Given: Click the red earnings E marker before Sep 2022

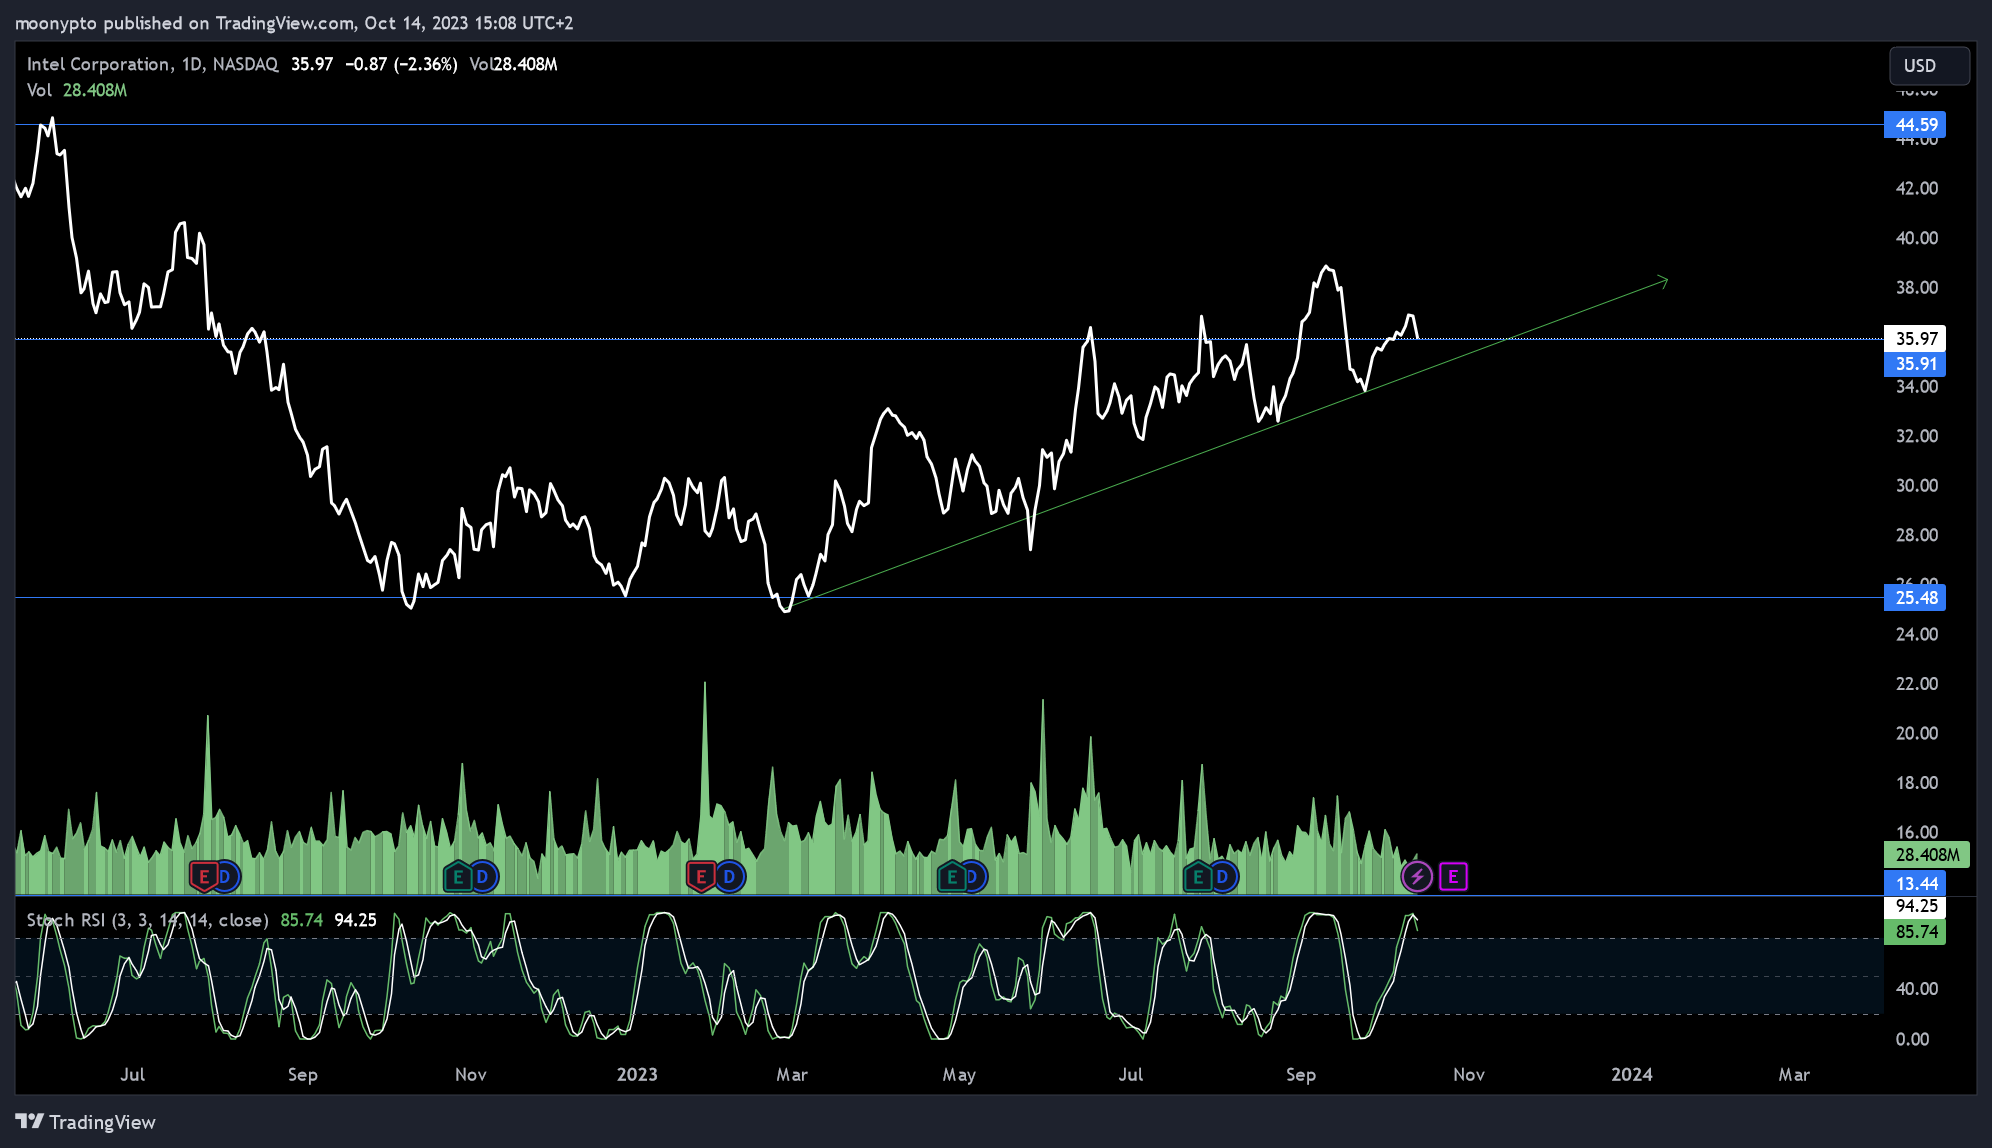Looking at the screenshot, I should pos(204,877).
